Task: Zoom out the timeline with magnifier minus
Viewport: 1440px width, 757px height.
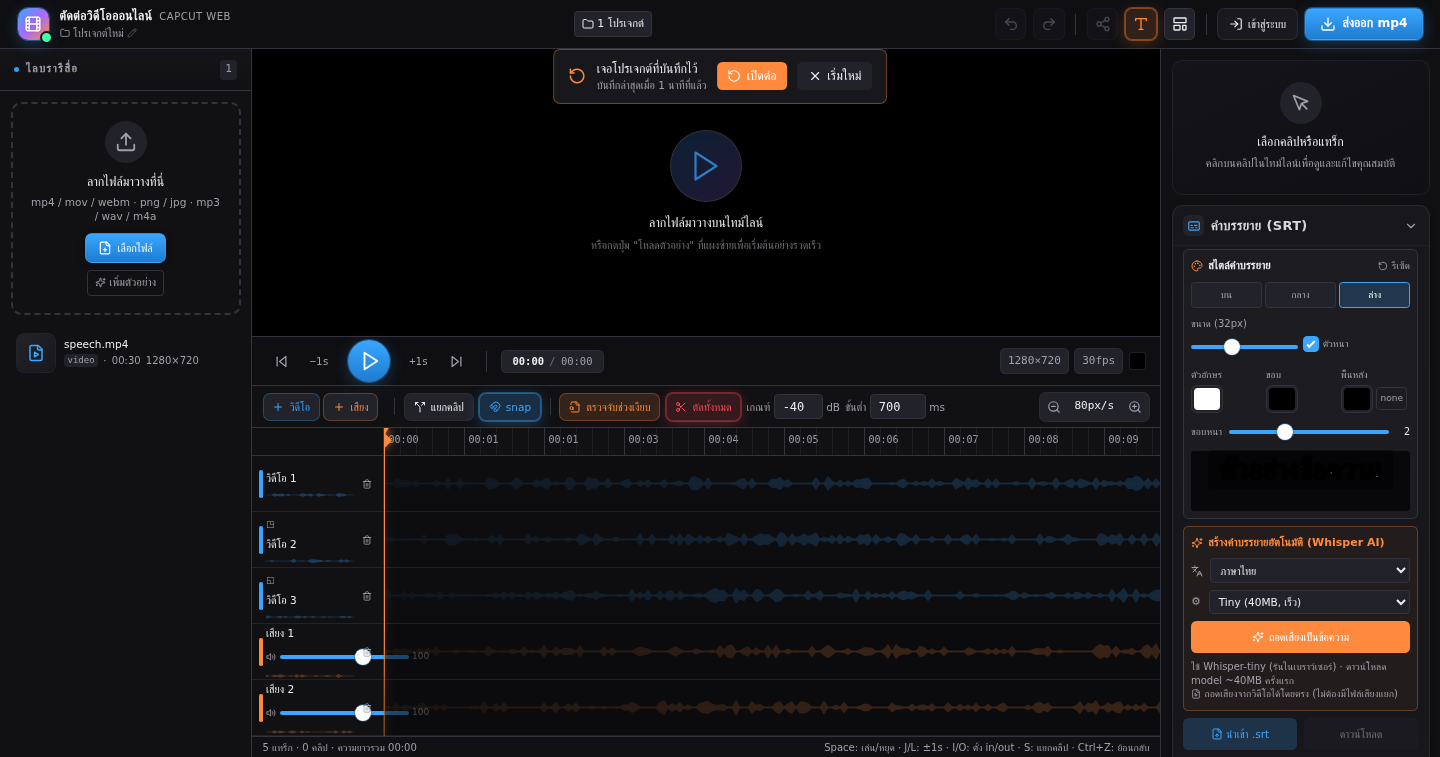Action: click(x=1054, y=407)
